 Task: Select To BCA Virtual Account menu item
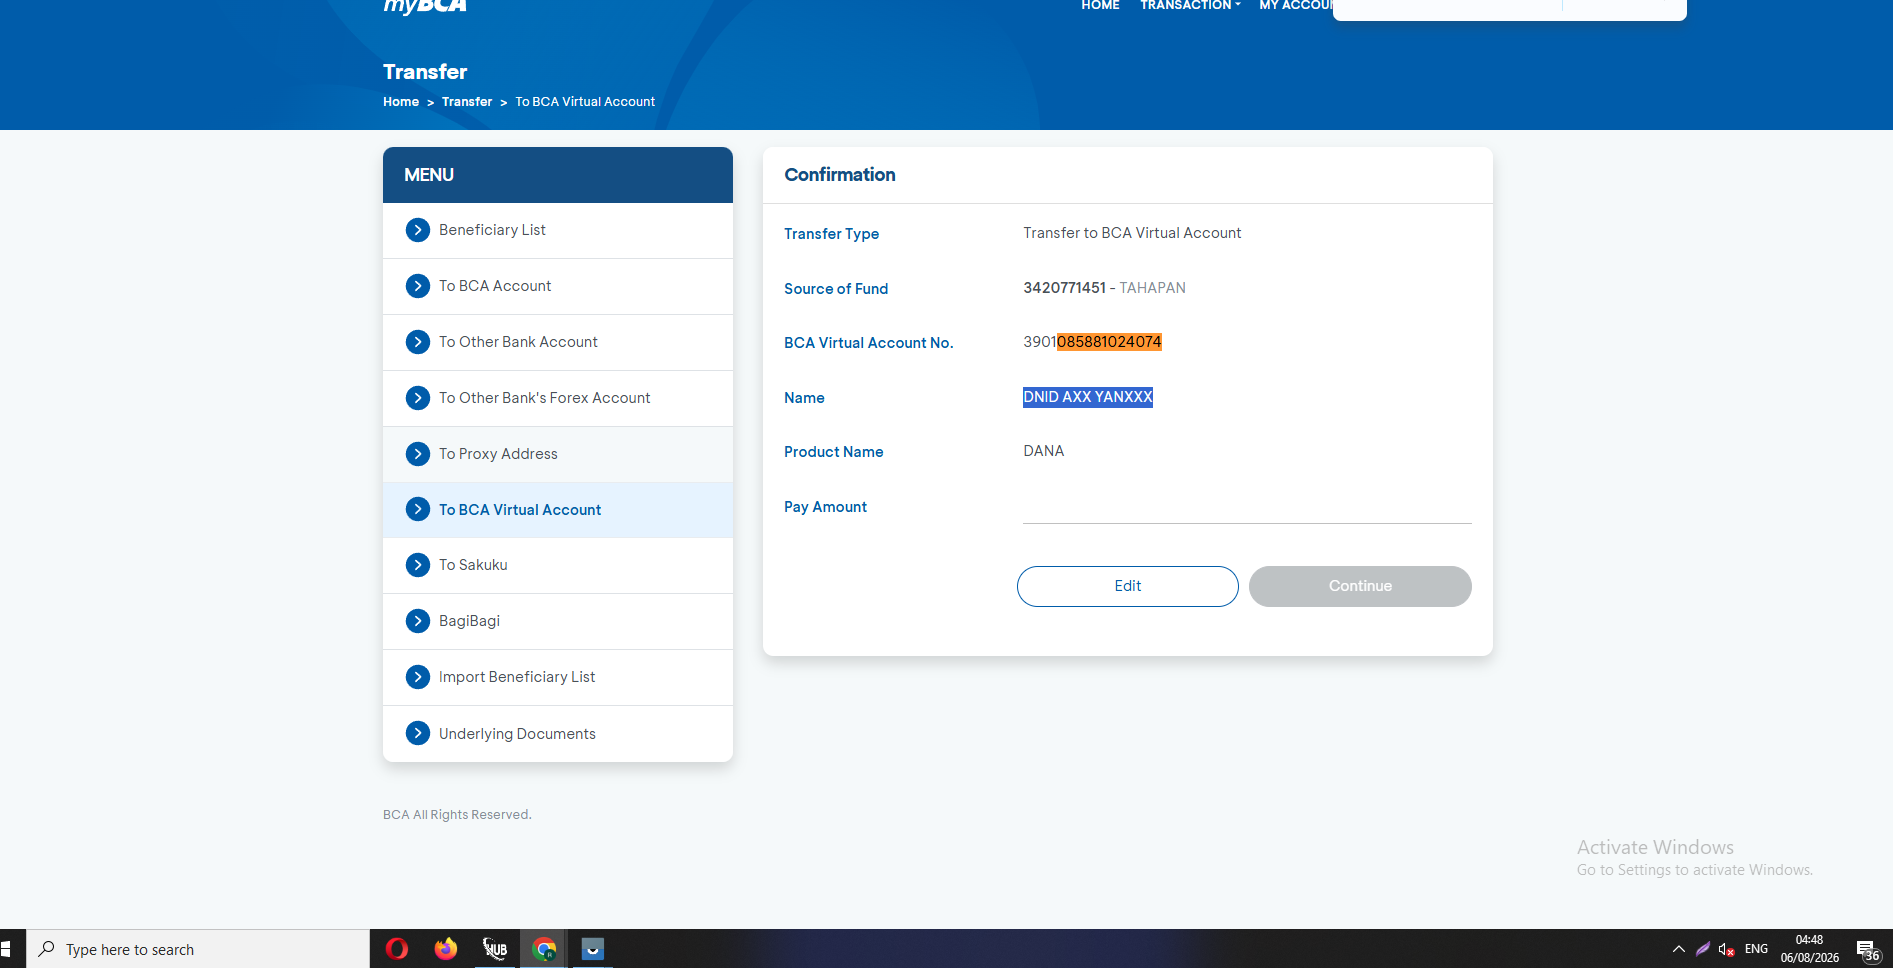coord(558,510)
